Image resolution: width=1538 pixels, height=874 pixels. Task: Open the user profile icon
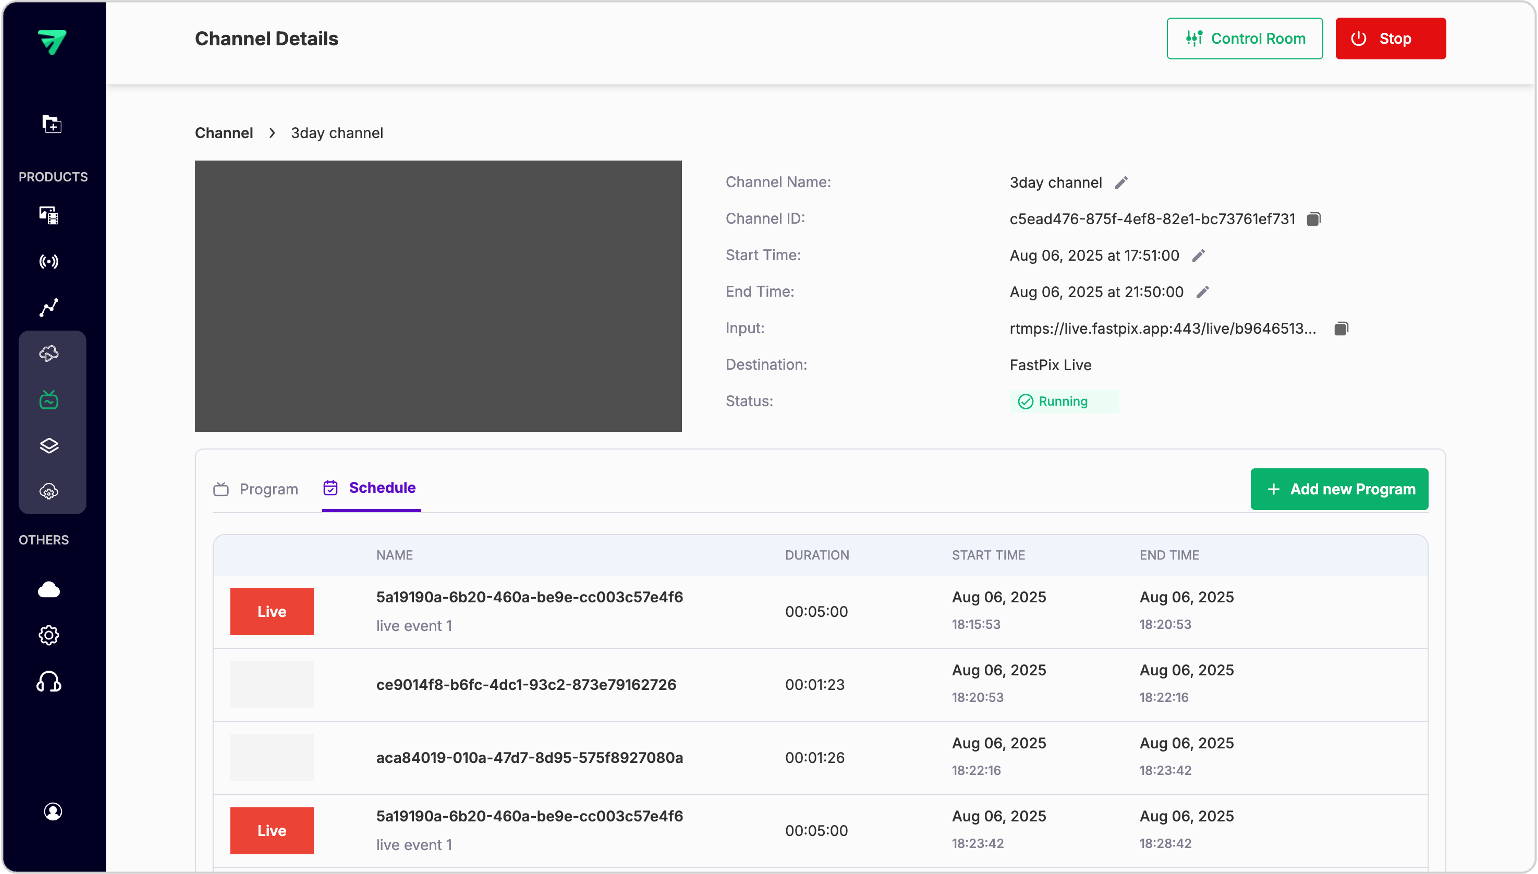tap(53, 811)
